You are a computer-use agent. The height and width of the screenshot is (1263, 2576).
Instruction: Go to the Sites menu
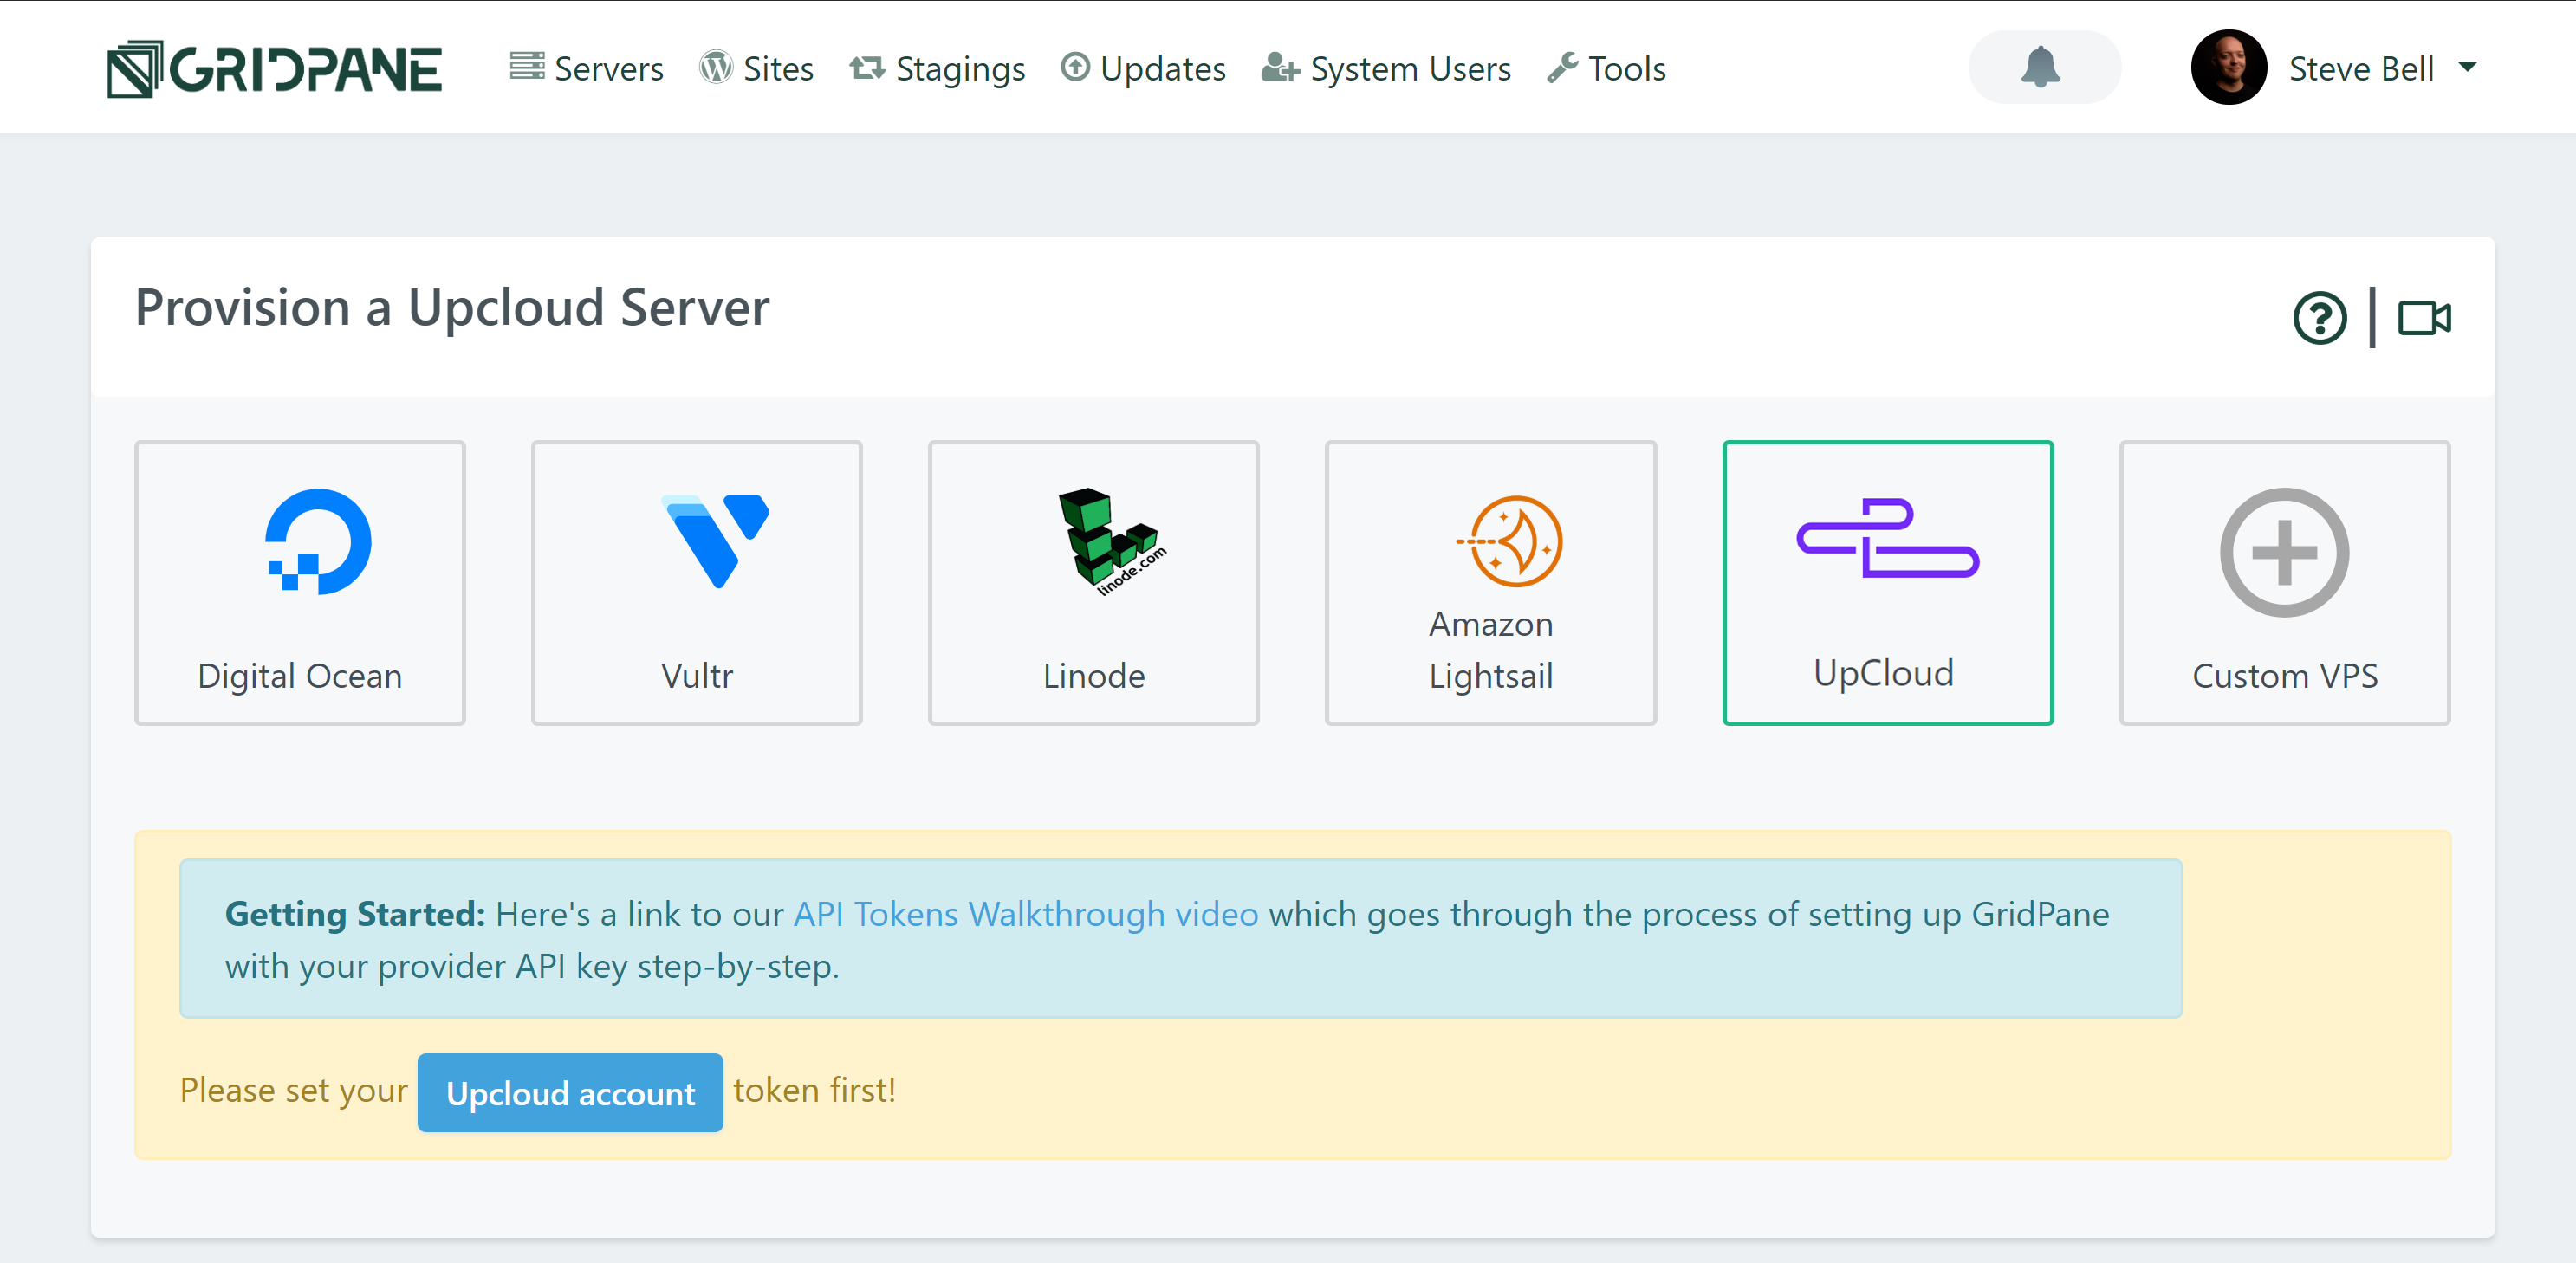point(756,68)
